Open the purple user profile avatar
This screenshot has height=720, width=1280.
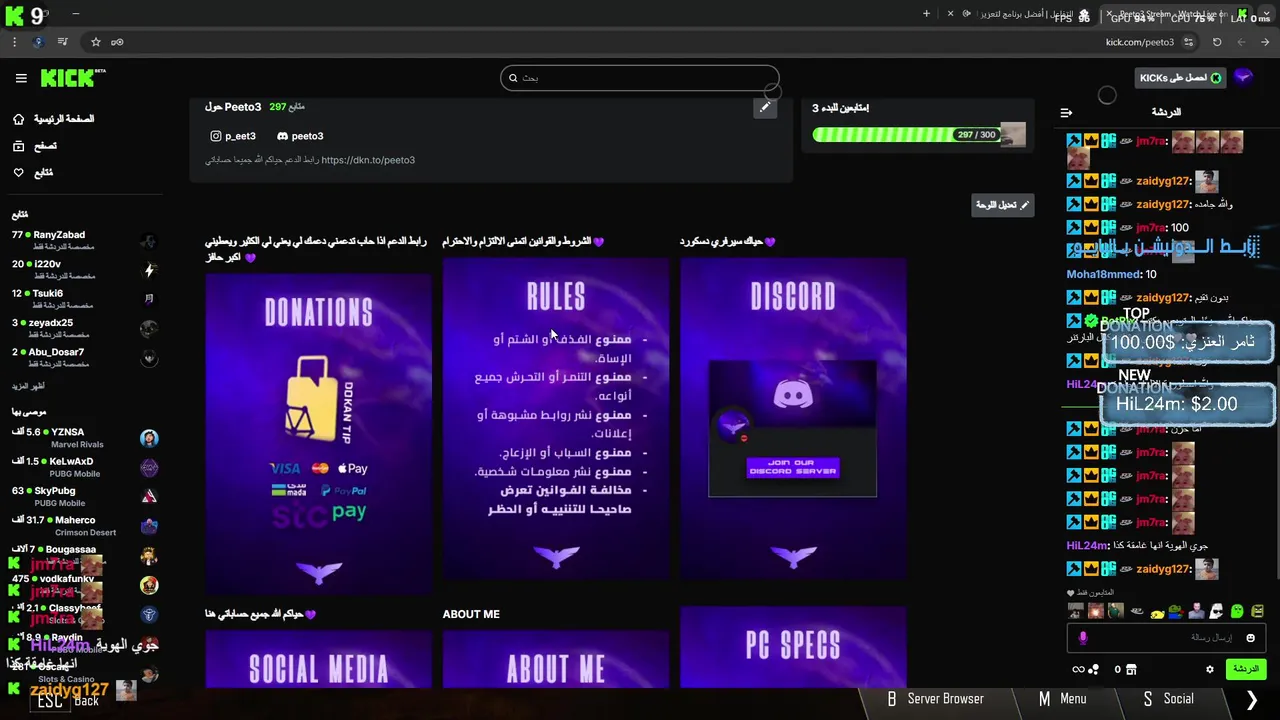pos(1243,77)
